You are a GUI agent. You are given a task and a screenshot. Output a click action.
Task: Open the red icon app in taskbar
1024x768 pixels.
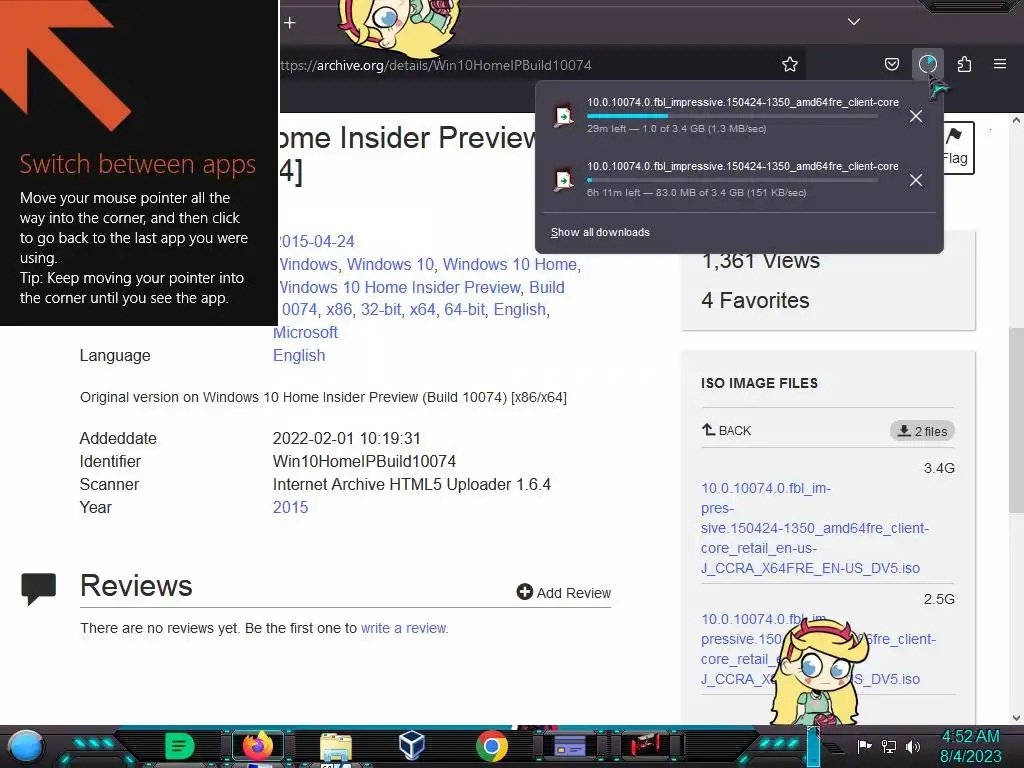click(x=645, y=746)
